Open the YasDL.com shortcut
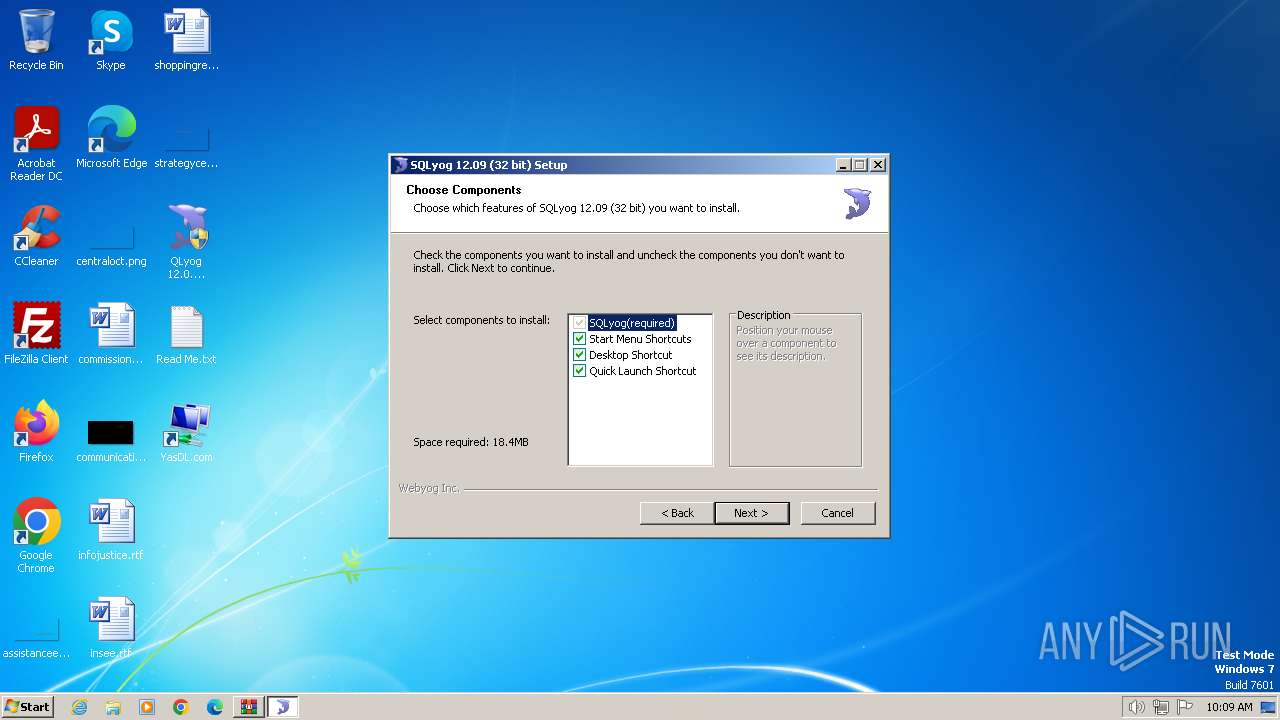The height and width of the screenshot is (720, 1280). coord(186,432)
